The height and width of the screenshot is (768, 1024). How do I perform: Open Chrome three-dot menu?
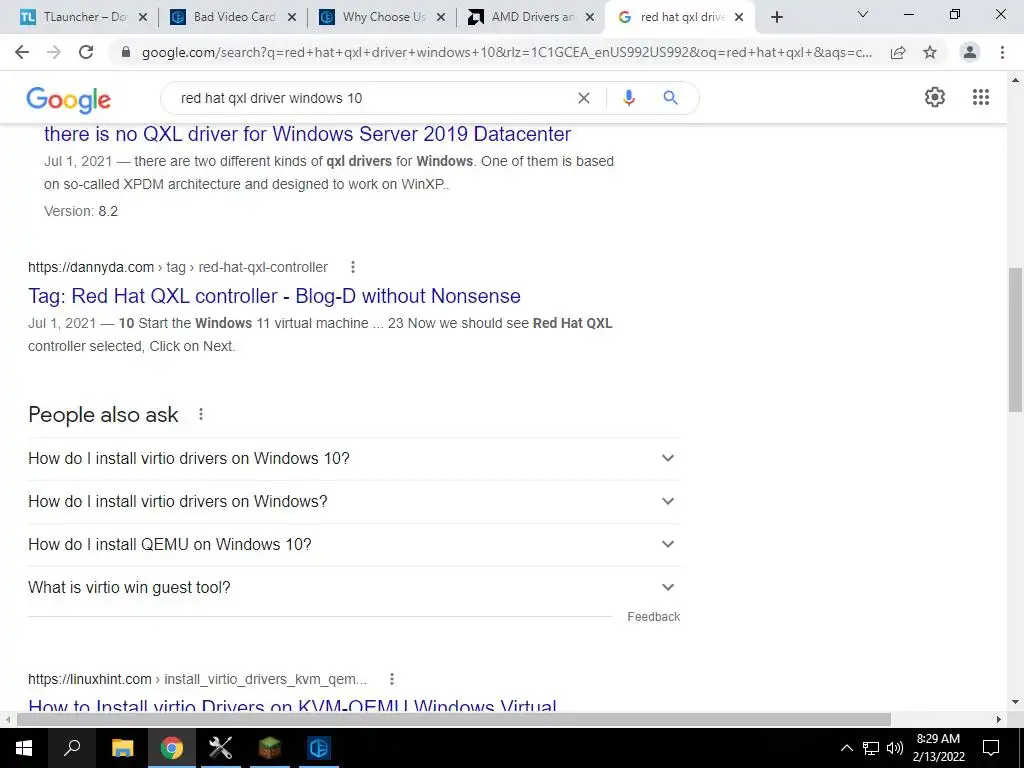pos(1002,52)
